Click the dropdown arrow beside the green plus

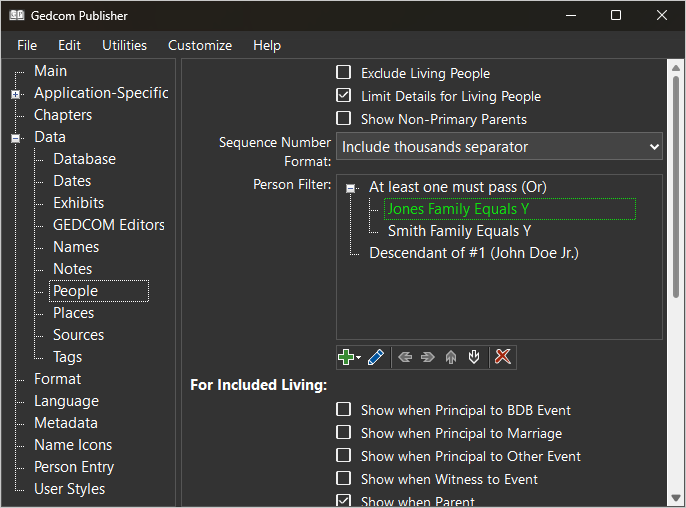[359, 357]
